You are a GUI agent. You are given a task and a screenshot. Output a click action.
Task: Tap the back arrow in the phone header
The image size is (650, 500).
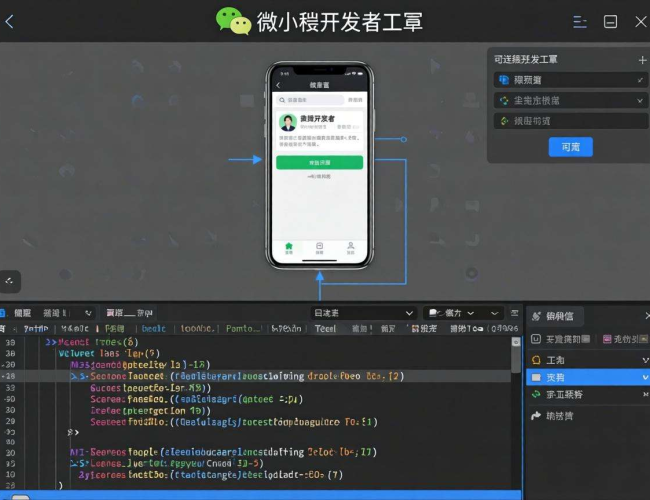[x=278, y=85]
